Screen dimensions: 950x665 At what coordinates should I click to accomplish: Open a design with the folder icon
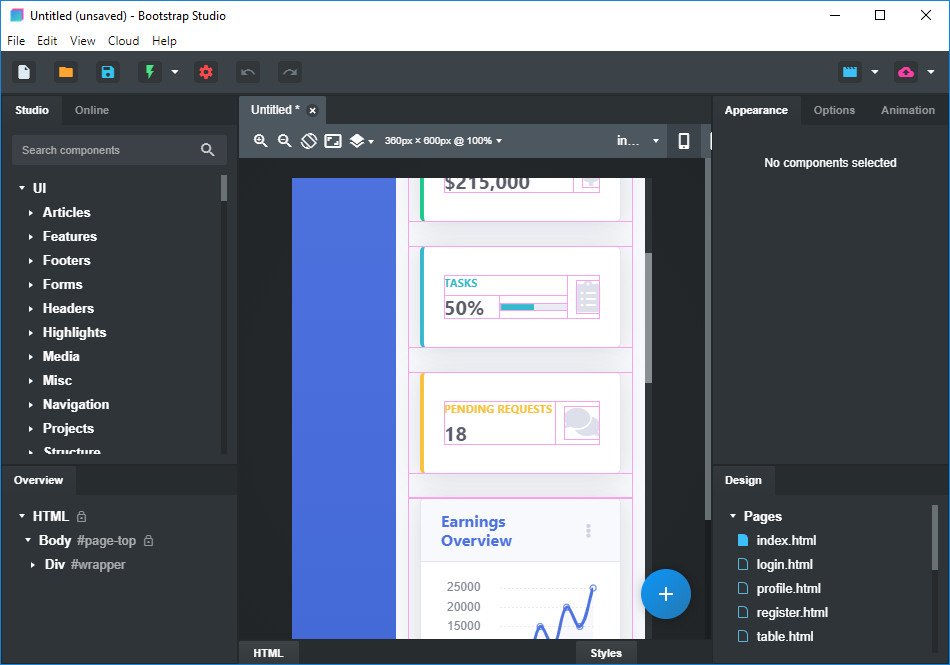click(x=66, y=72)
